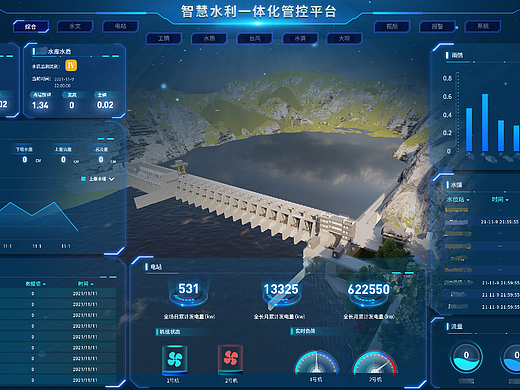This screenshot has width=520, height=390.
Task: Click the tallest bar in rainfall chart
Action: click(x=485, y=122)
